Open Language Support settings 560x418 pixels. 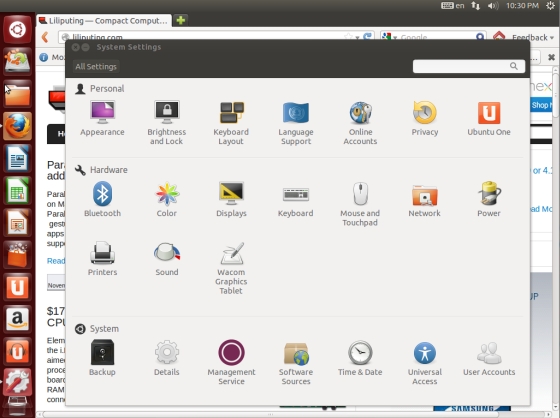296,123
